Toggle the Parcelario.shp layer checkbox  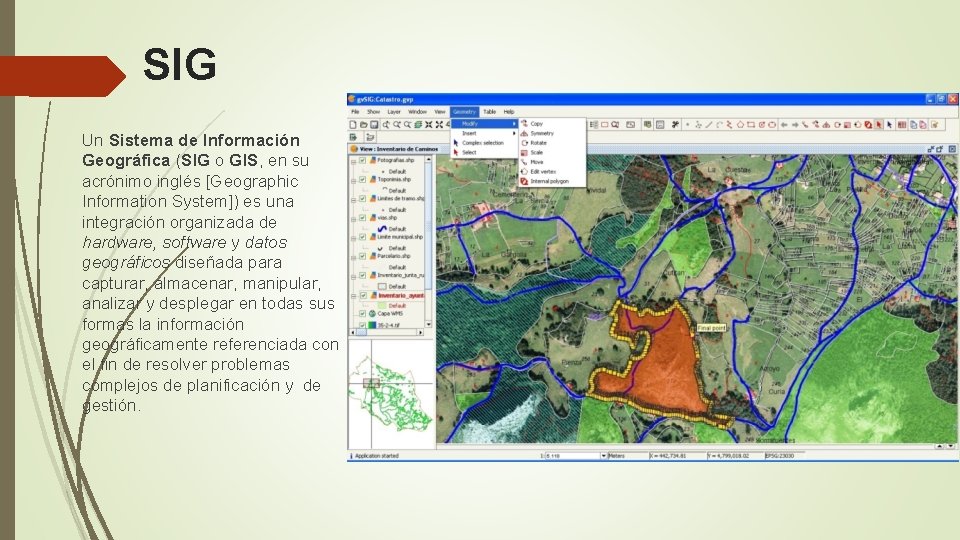pos(362,256)
